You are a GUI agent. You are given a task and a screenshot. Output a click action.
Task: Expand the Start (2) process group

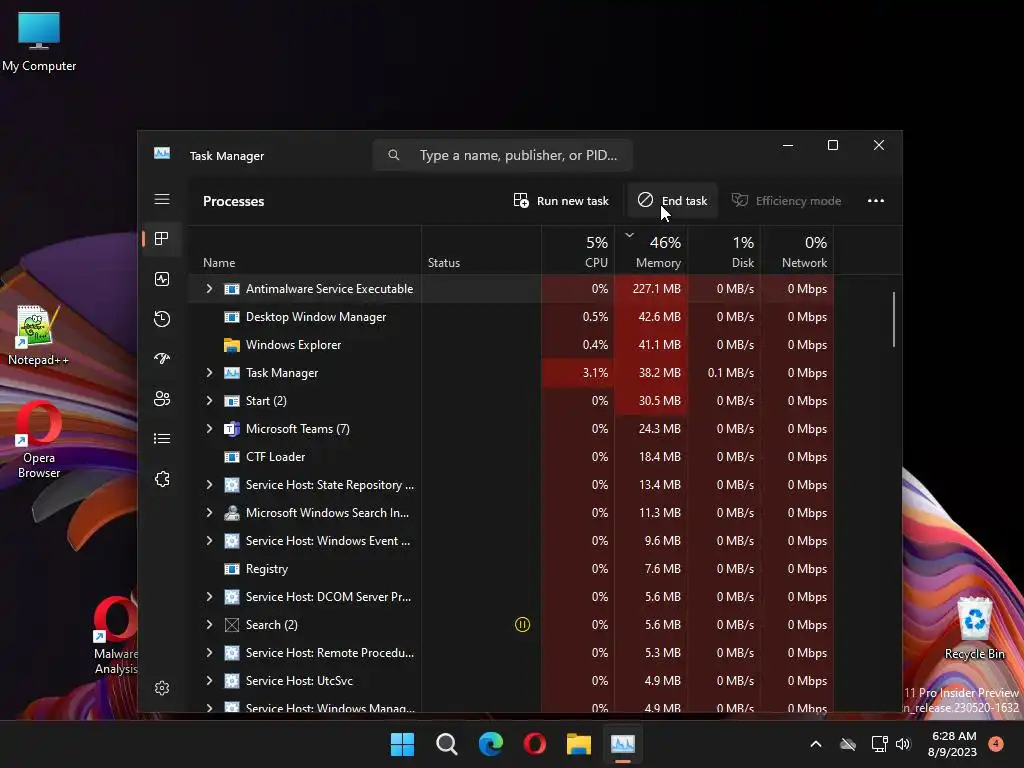click(x=209, y=401)
